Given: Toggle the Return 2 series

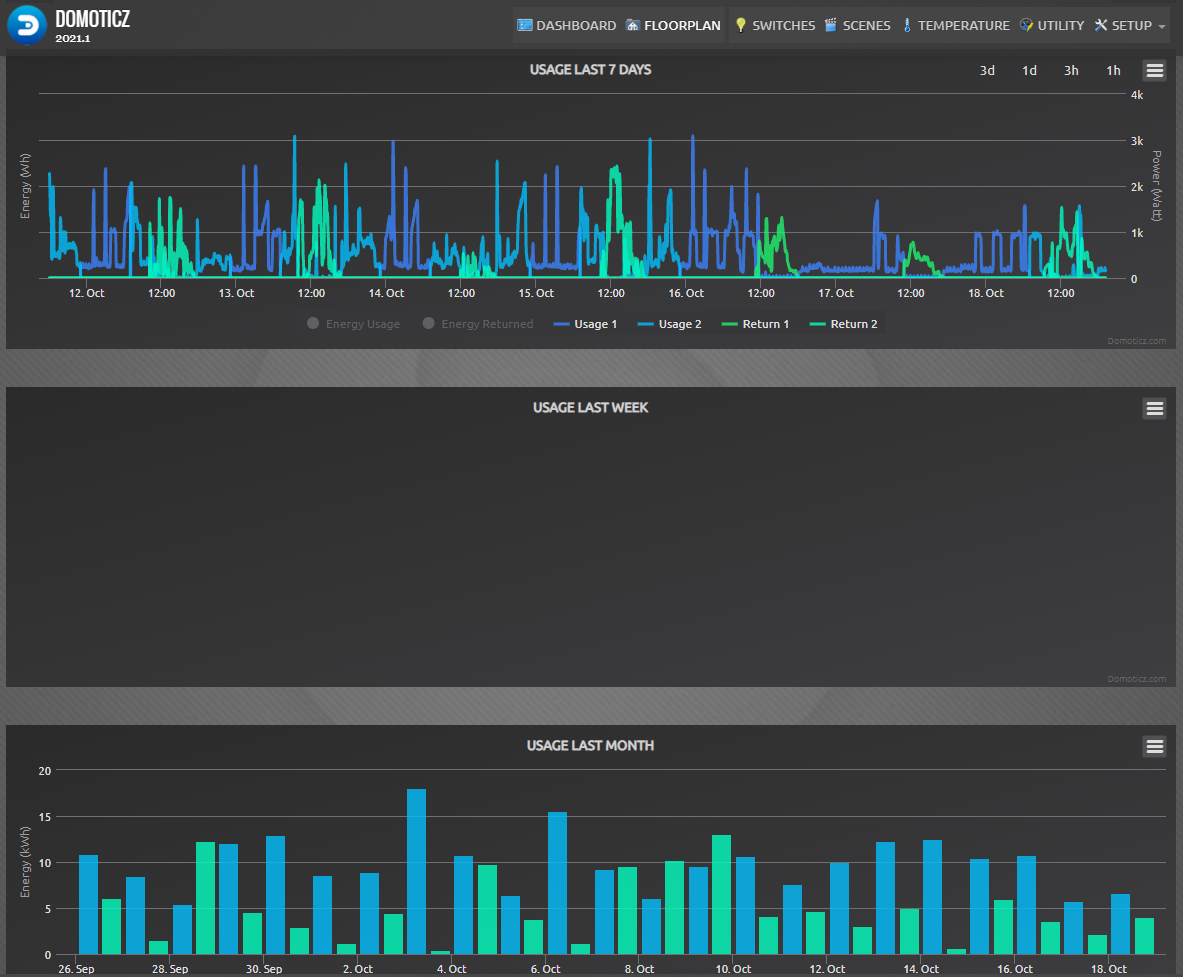Looking at the screenshot, I should click(x=843, y=324).
